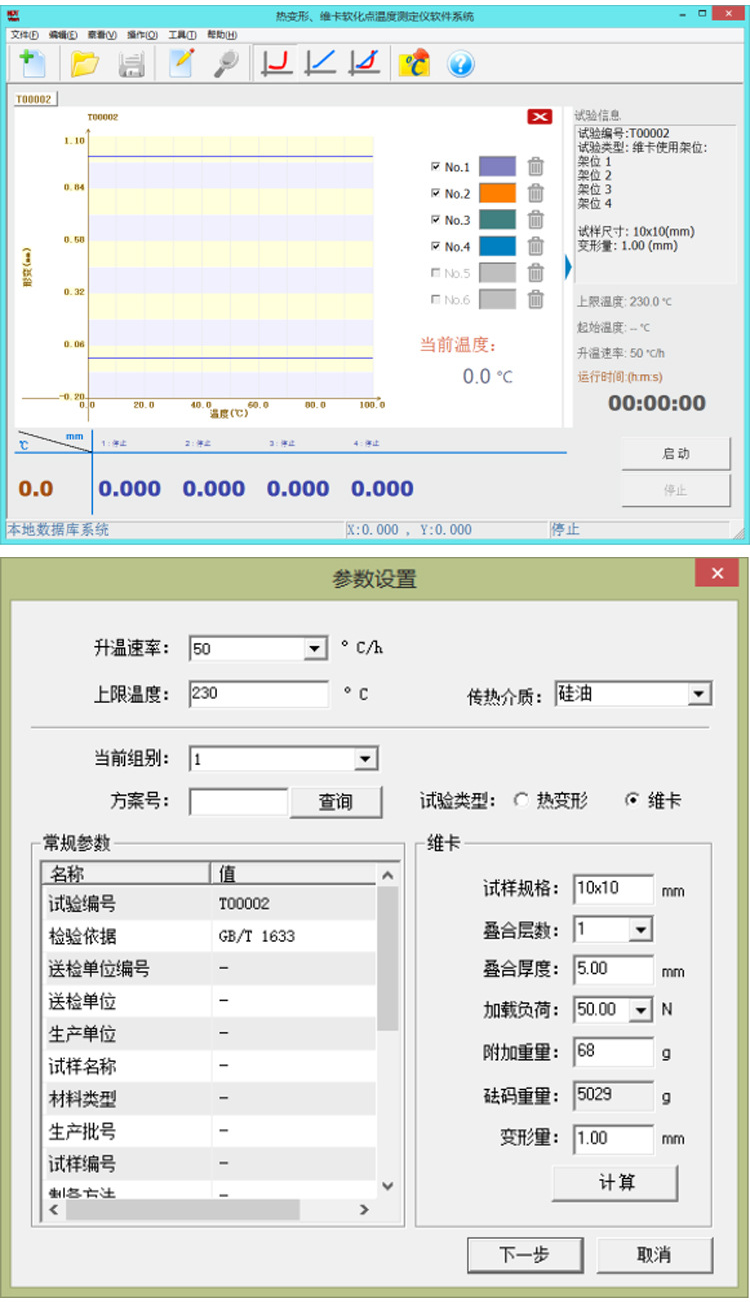This screenshot has height=1312, width=750.
Task: Delete curve No.3 with trash icon
Action: (x=536, y=220)
